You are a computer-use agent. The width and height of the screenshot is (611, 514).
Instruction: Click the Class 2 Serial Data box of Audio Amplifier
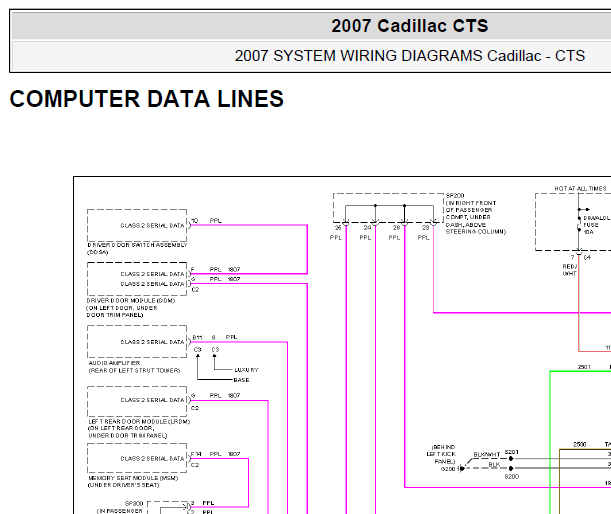tap(137, 341)
